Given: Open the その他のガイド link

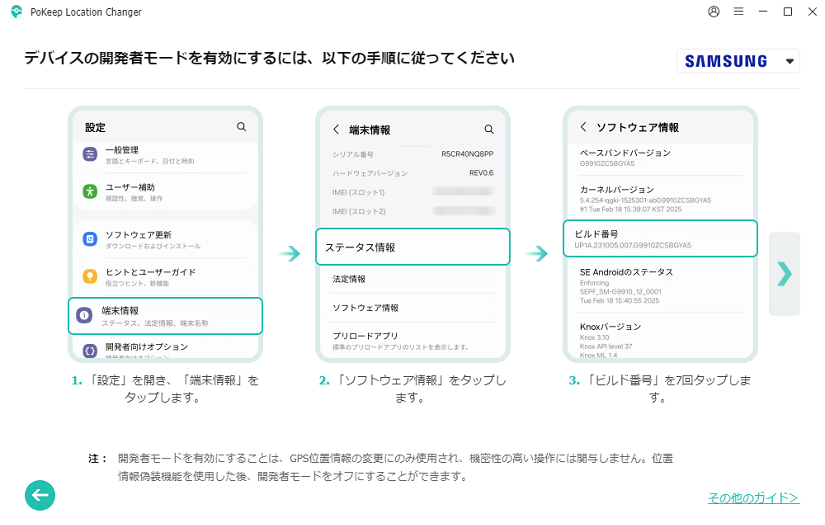Looking at the screenshot, I should click(753, 497).
